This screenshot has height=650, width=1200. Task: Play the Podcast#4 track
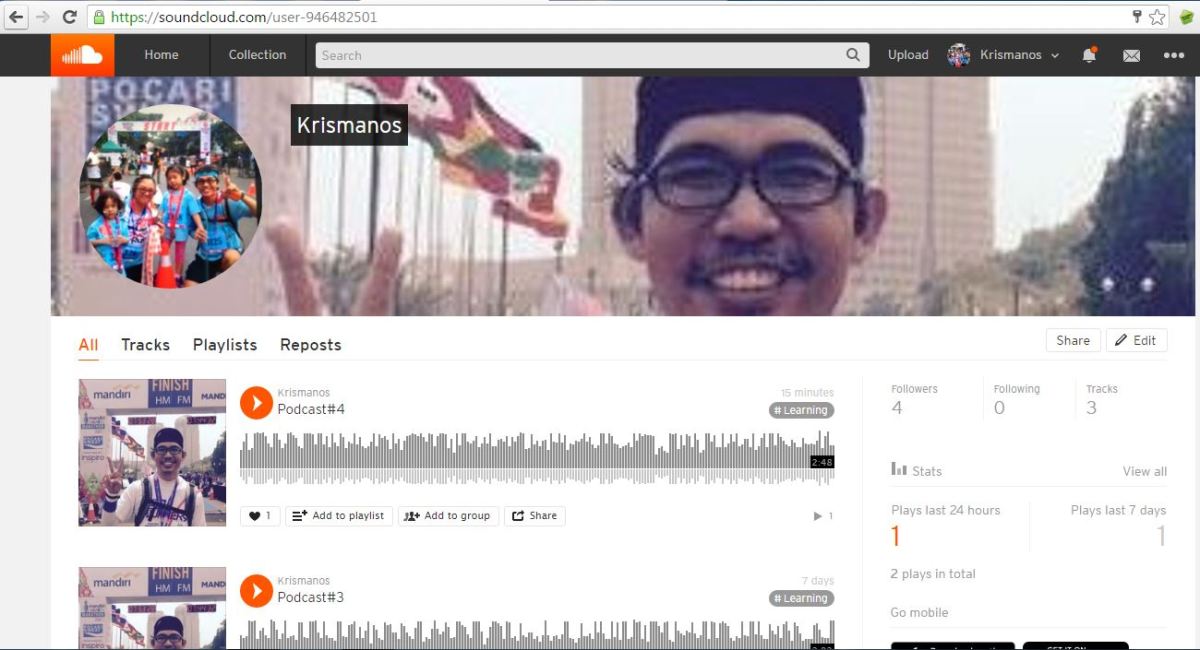(x=256, y=403)
